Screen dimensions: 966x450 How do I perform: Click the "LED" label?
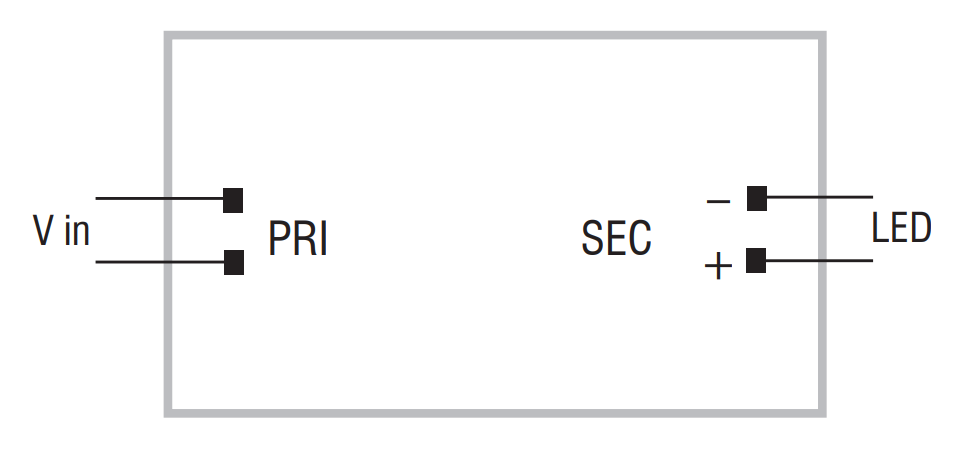click(901, 227)
